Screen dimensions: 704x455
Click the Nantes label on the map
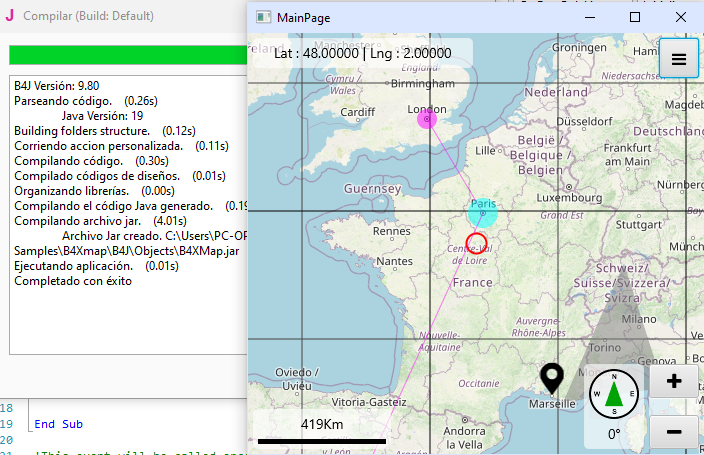(394, 261)
